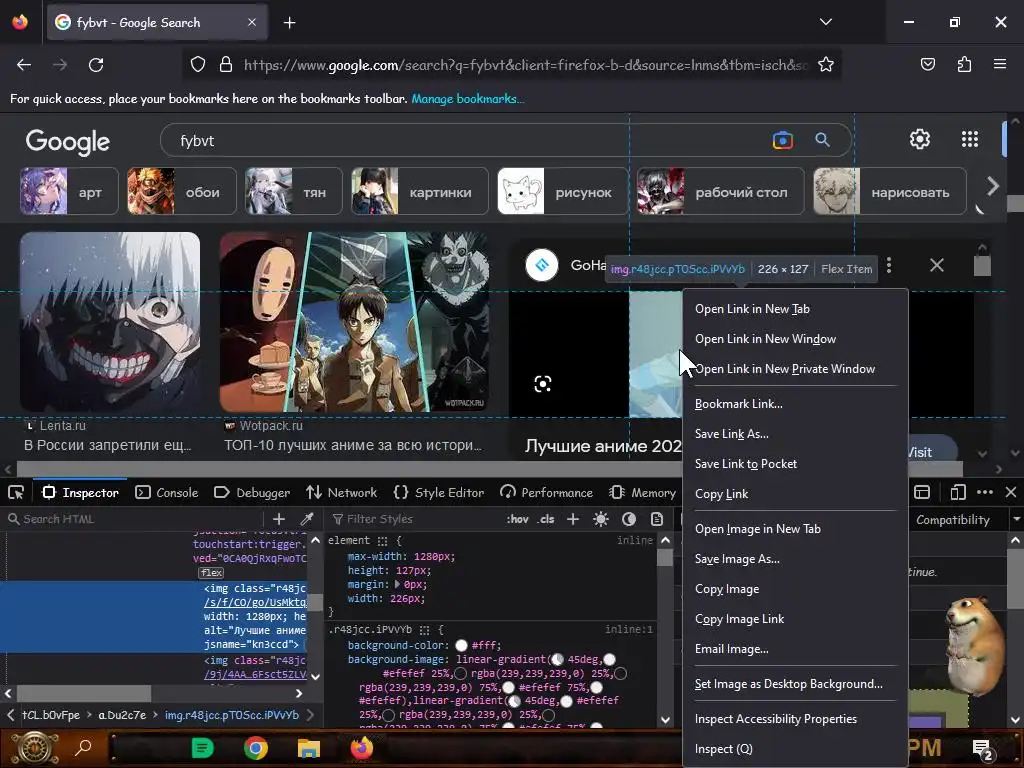The image size is (1024, 768).
Task: Select Bookmark Link...
Action: pyautogui.click(x=795, y=404)
